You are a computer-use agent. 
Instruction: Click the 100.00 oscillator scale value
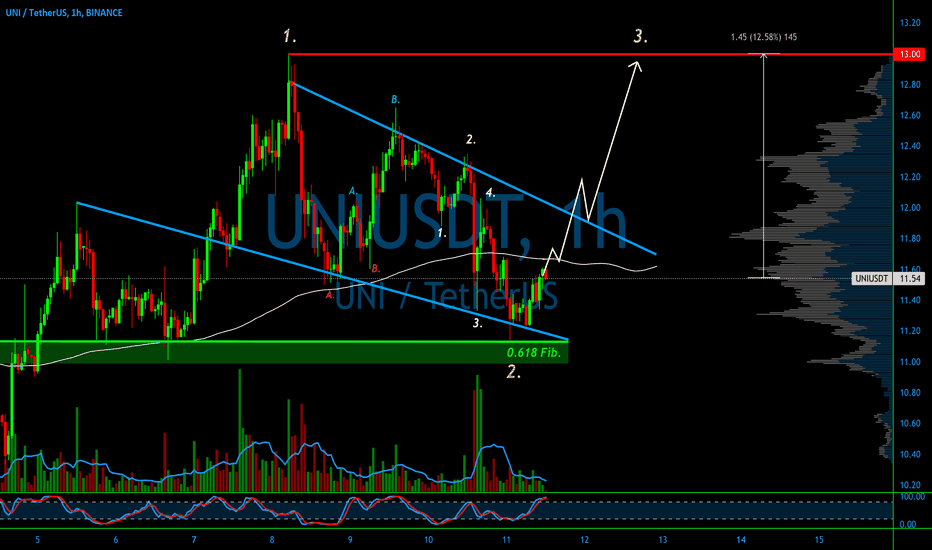[912, 496]
